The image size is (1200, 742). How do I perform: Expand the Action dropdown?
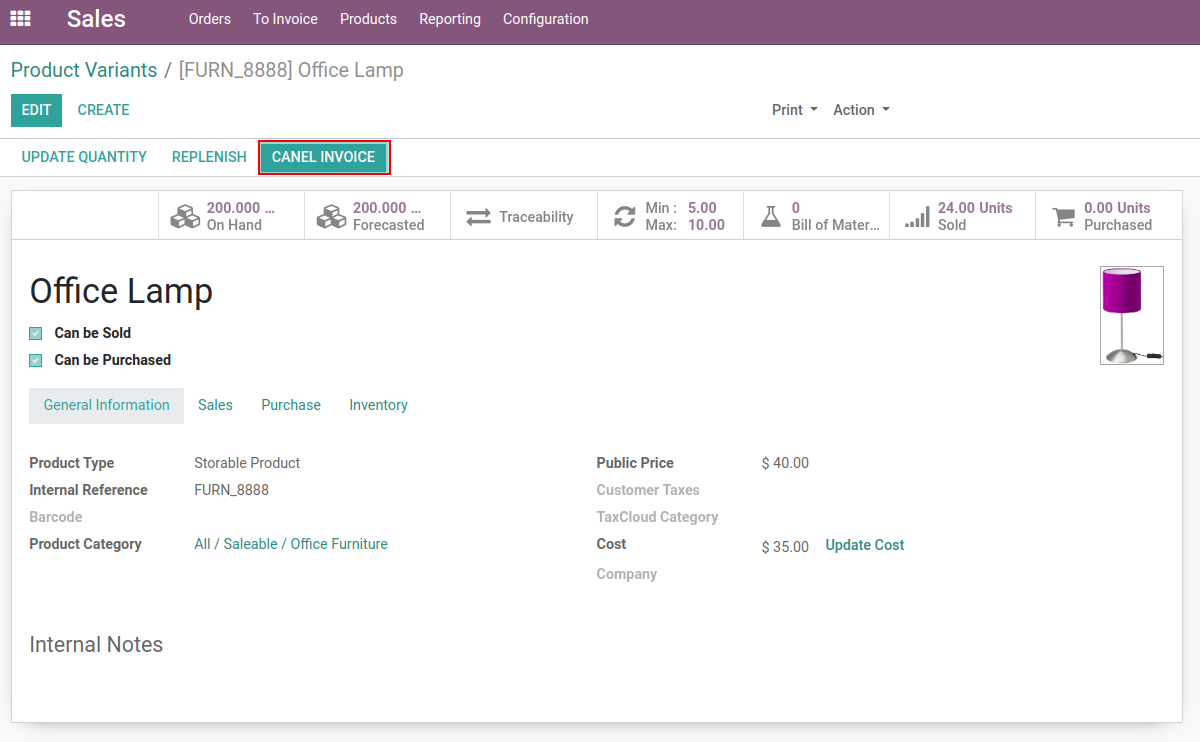(861, 110)
